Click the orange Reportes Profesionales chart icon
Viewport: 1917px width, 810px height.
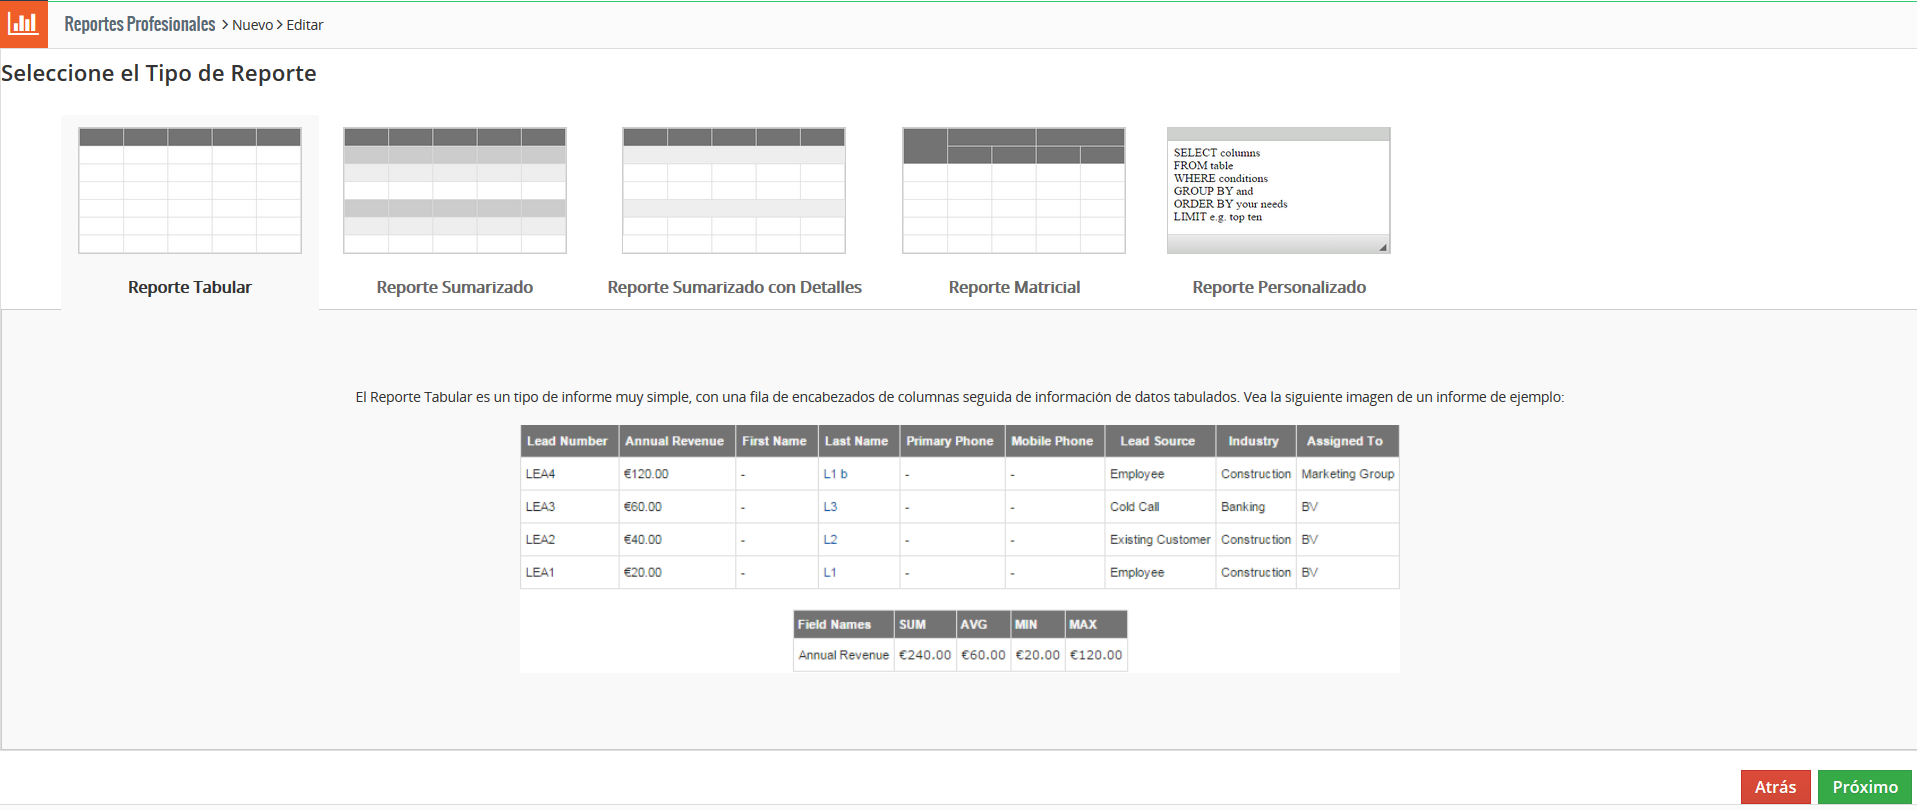tap(23, 24)
